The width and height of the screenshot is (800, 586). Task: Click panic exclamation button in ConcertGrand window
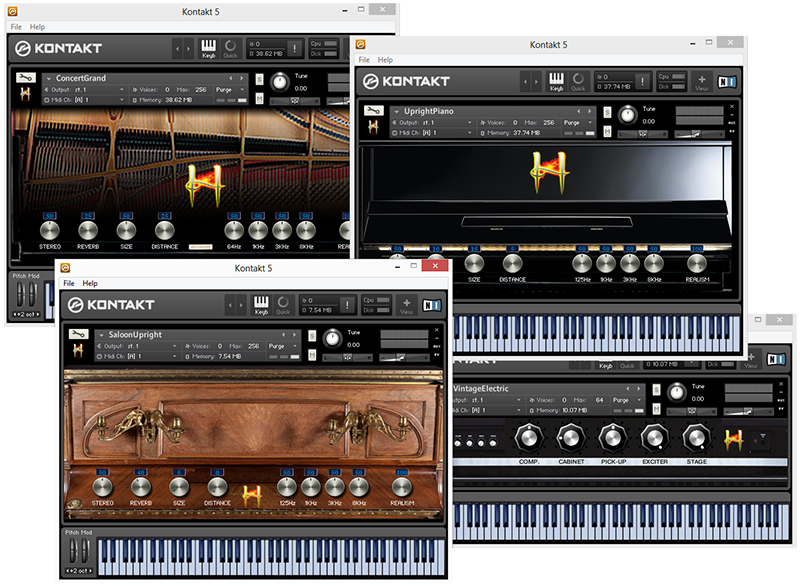[x=294, y=48]
